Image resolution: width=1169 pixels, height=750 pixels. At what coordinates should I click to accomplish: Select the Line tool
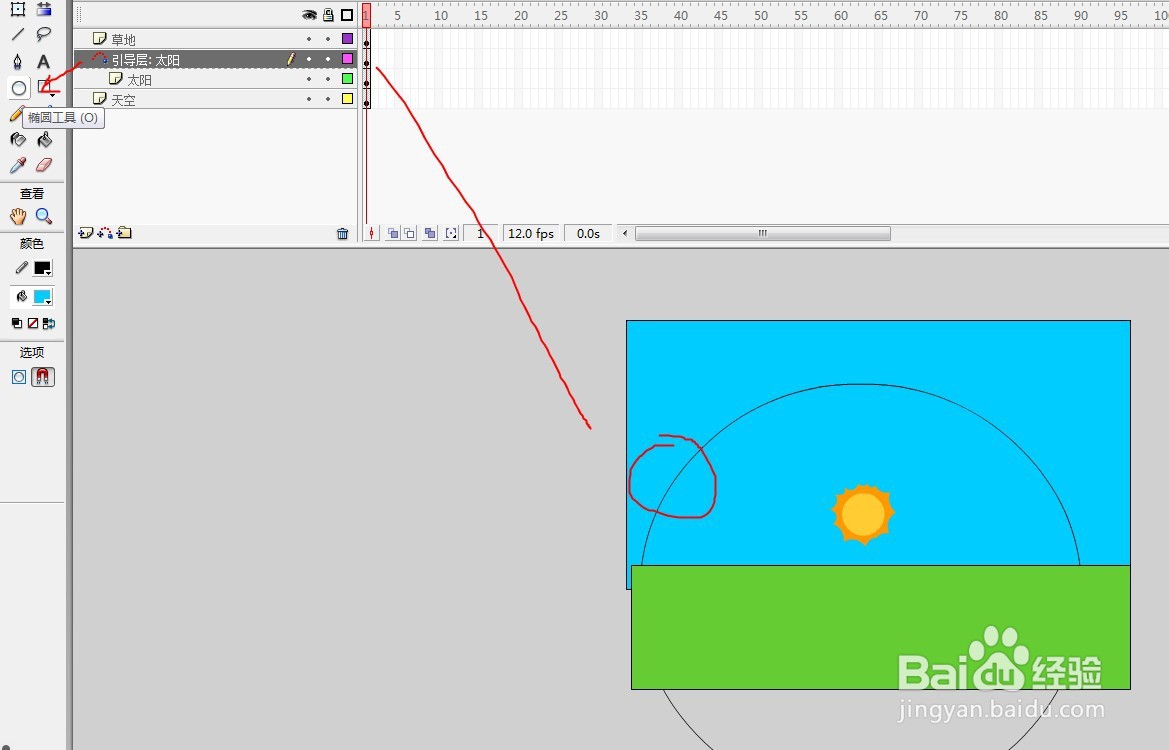[18, 34]
